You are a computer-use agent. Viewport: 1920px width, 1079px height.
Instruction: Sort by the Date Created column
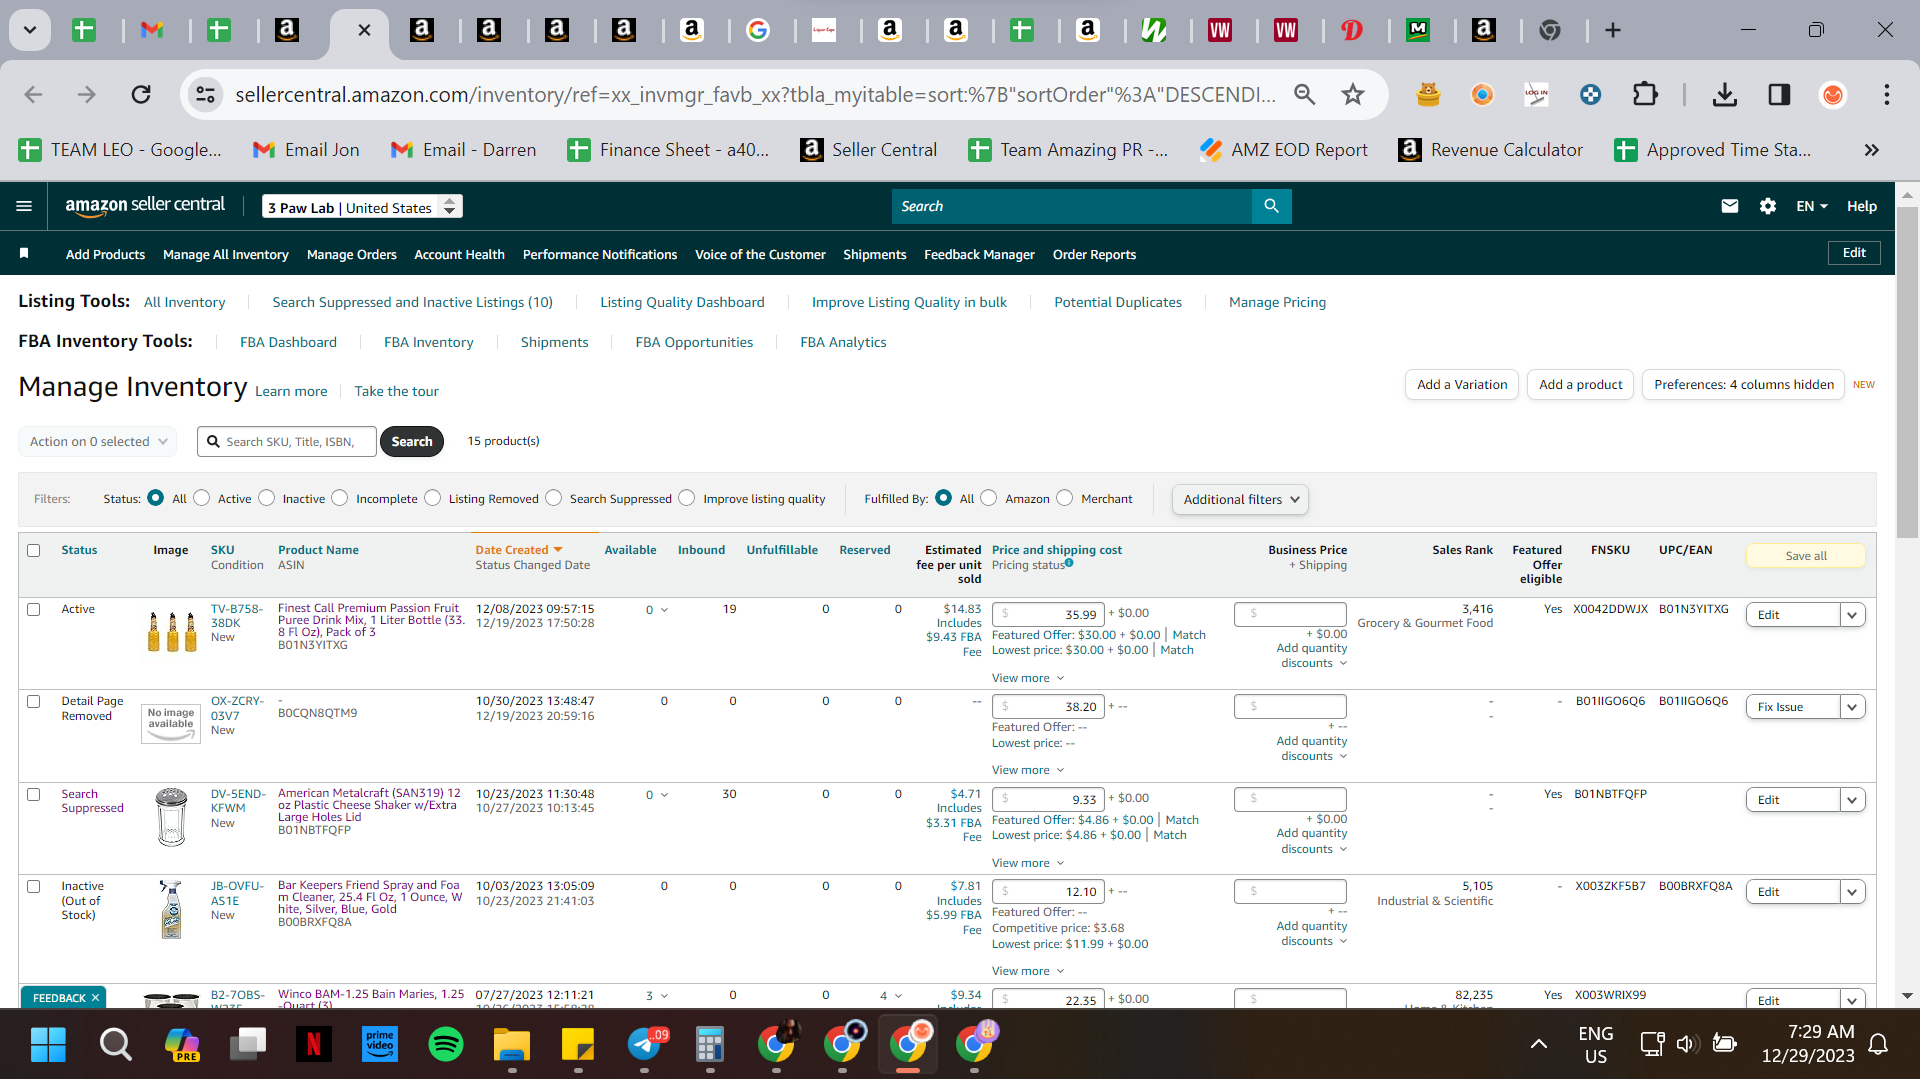tap(519, 550)
